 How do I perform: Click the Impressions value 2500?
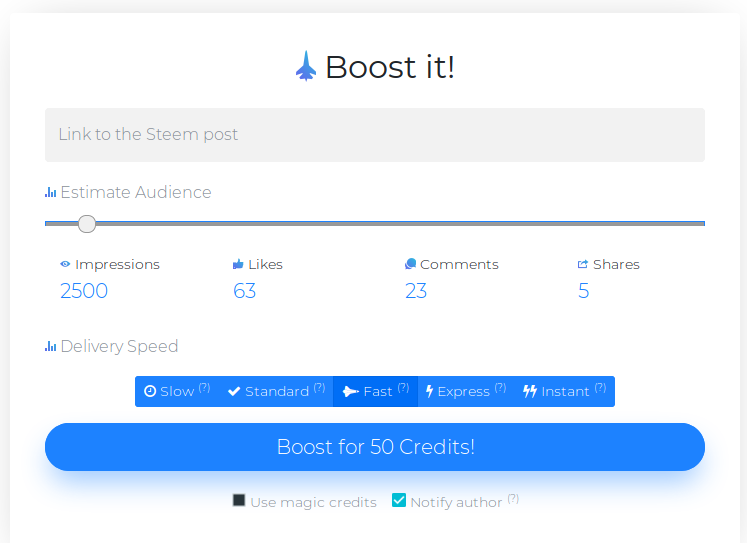tap(84, 291)
